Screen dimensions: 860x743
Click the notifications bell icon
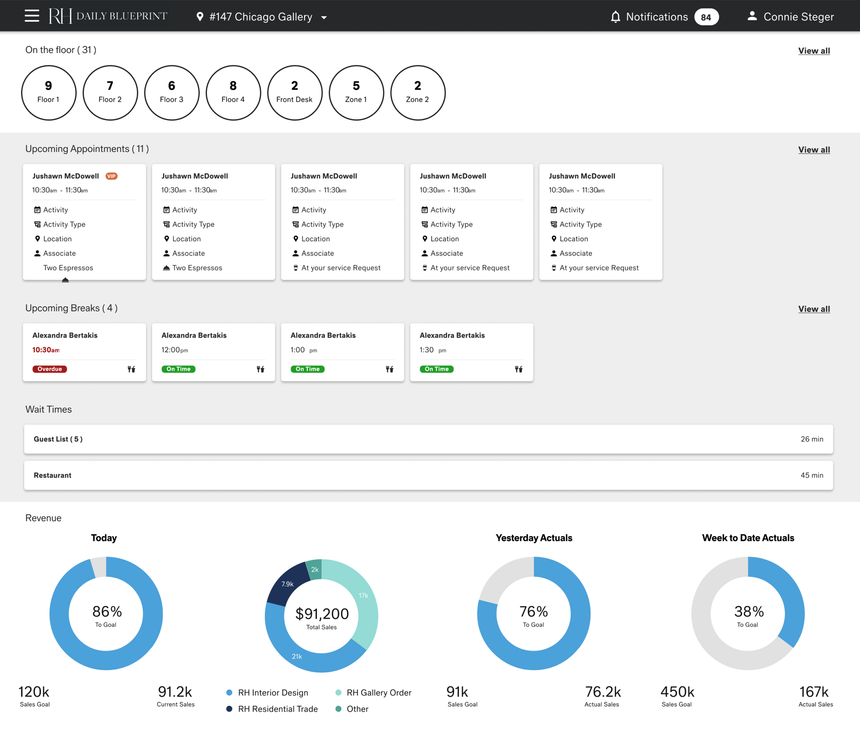click(x=615, y=17)
